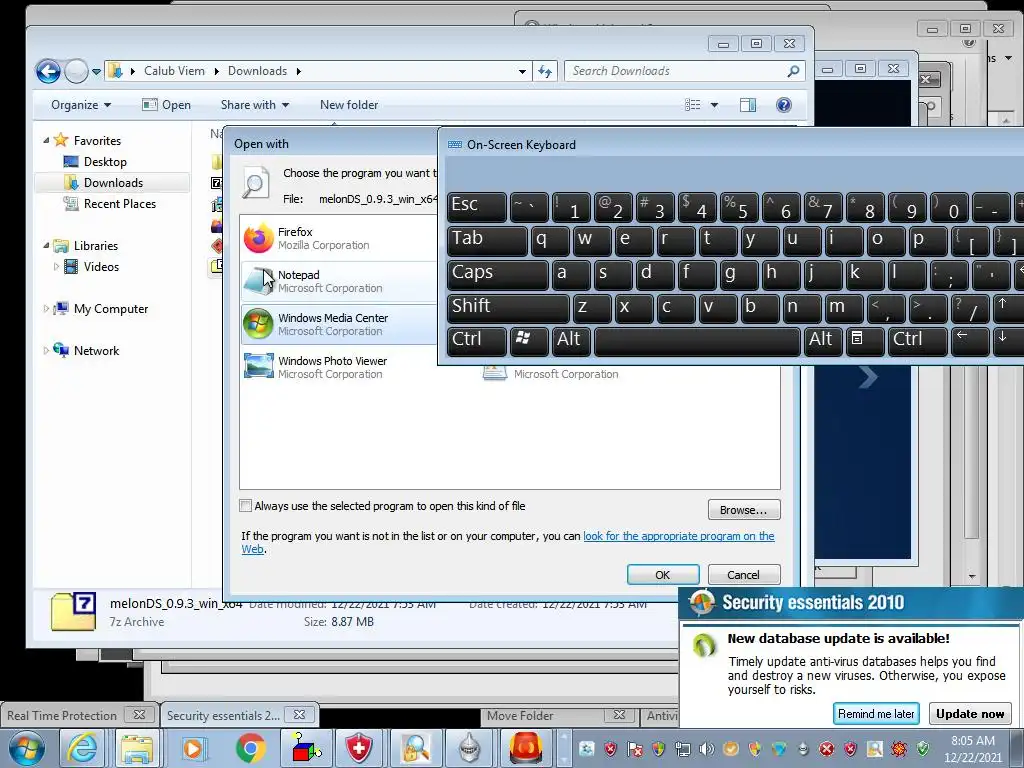Click the Explorer Back arrow button
Viewport: 1024px width, 768px height.
[48, 71]
